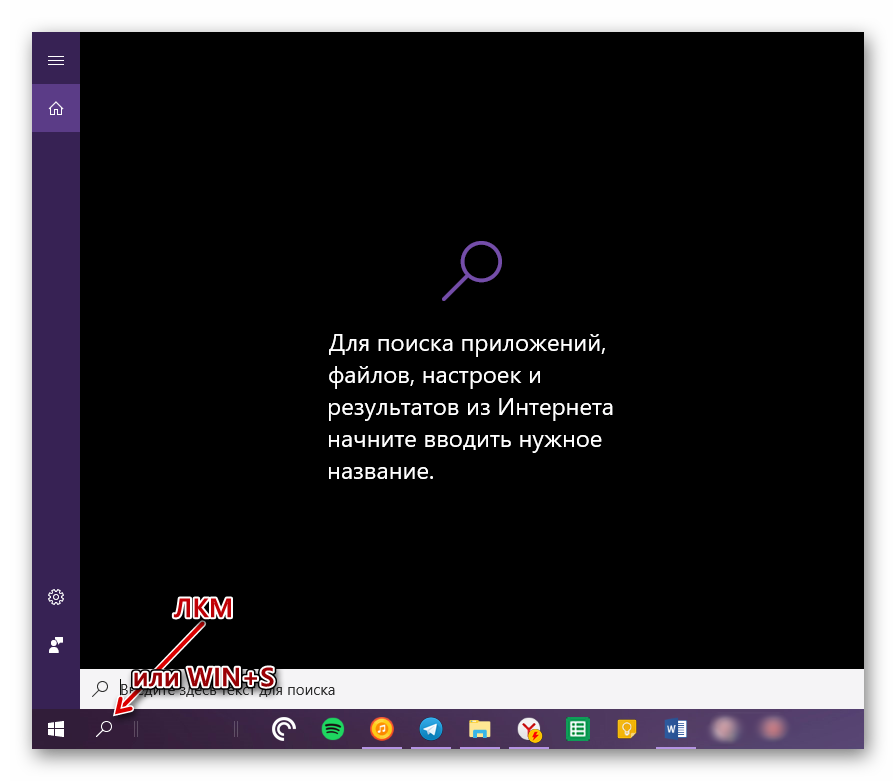
Task: Expand the hamburger menu in search panel
Action: (x=56, y=60)
